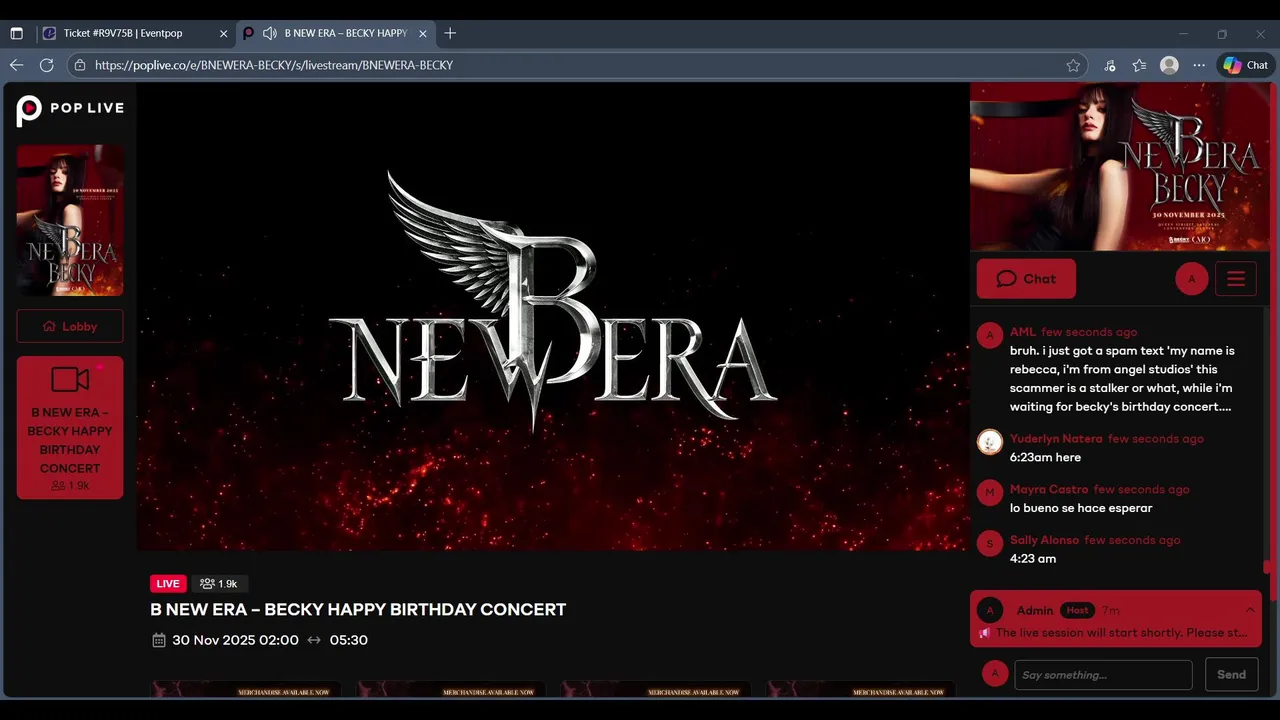Close the B NEW ERA – BECKY tab
Screen dimensions: 1280x720
(x=423, y=33)
